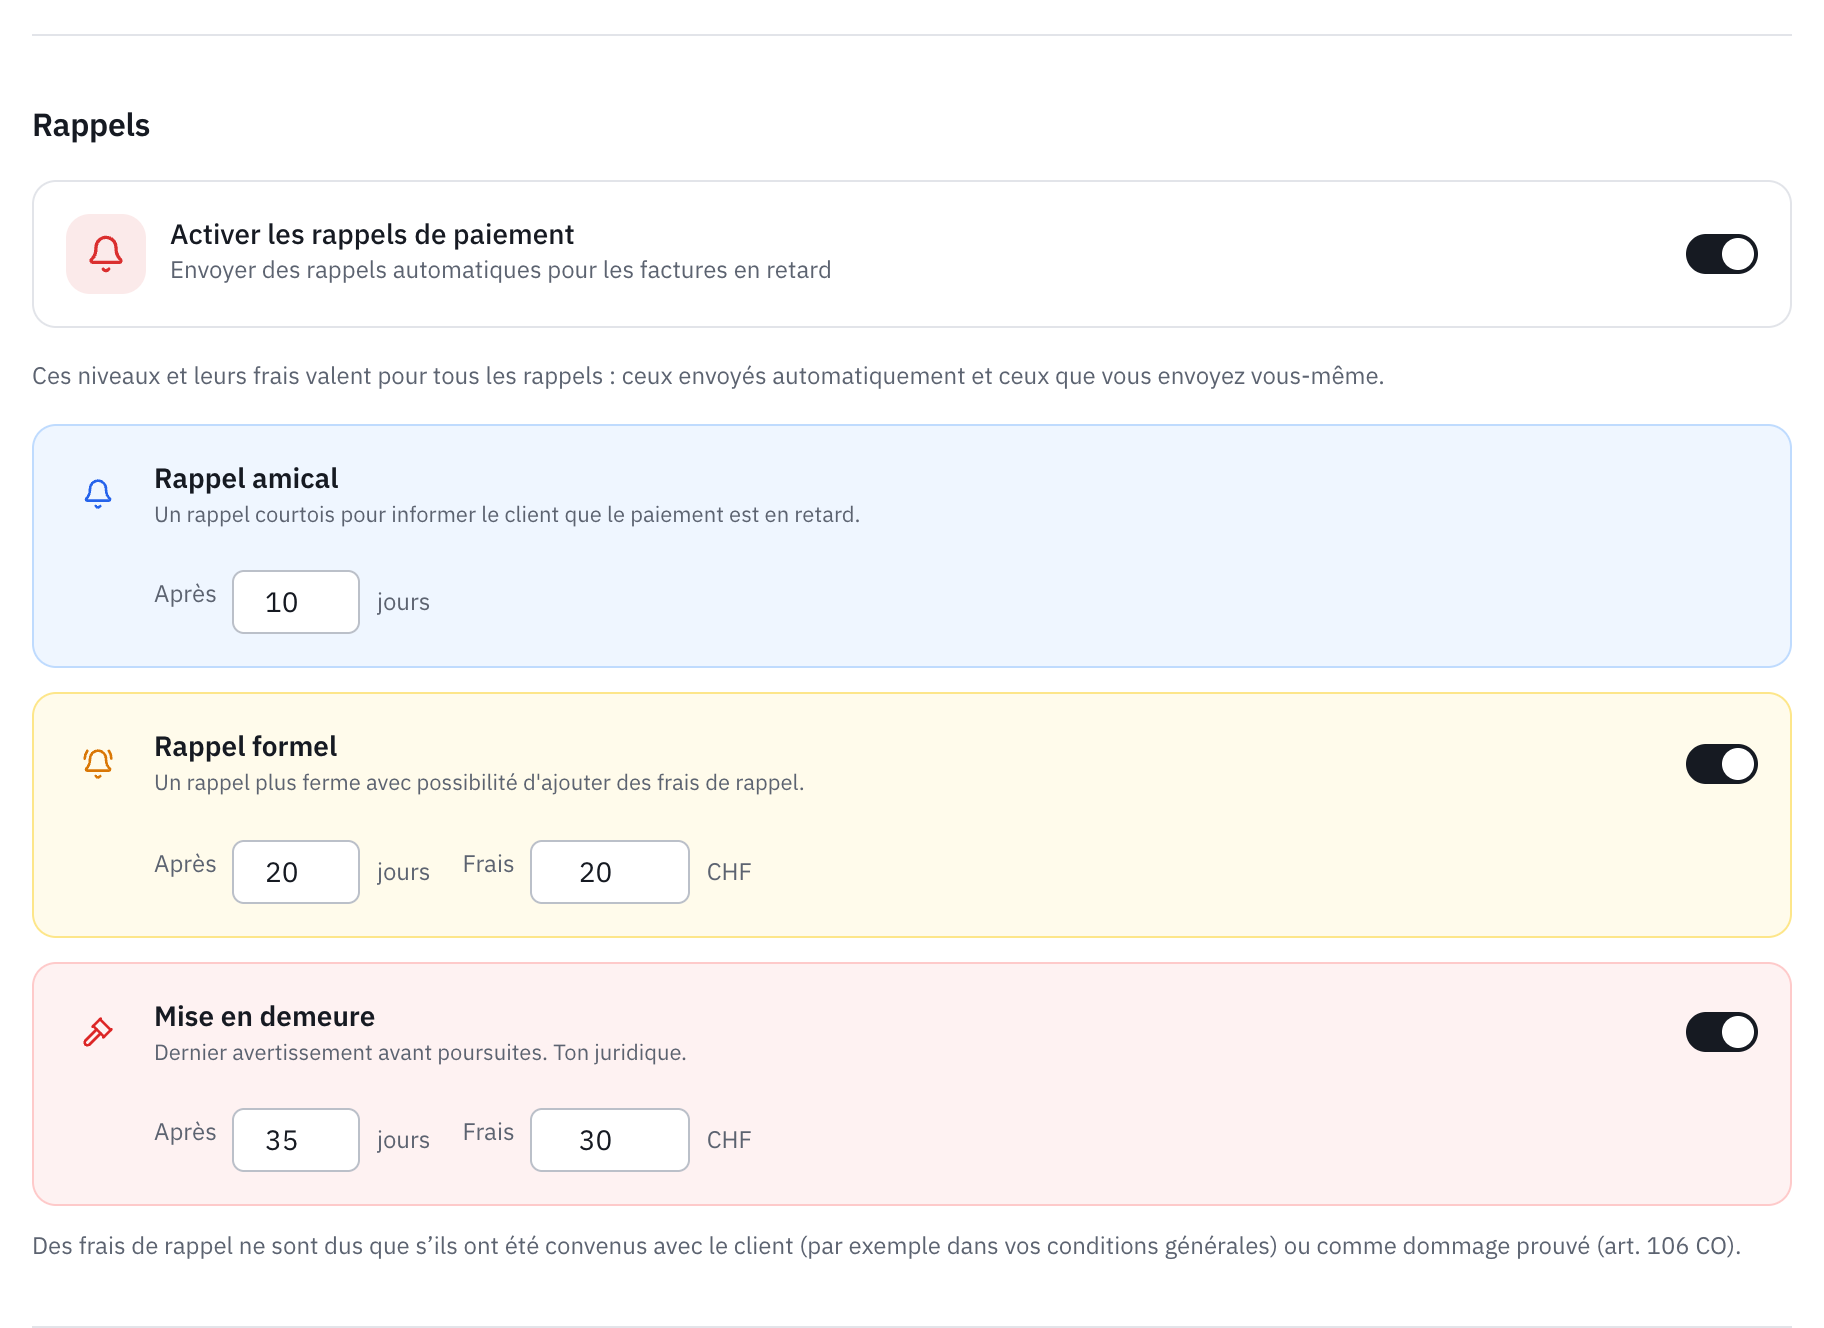1824x1328 pixels.
Task: Click the jours label in the Rappel formel card
Action: [404, 872]
